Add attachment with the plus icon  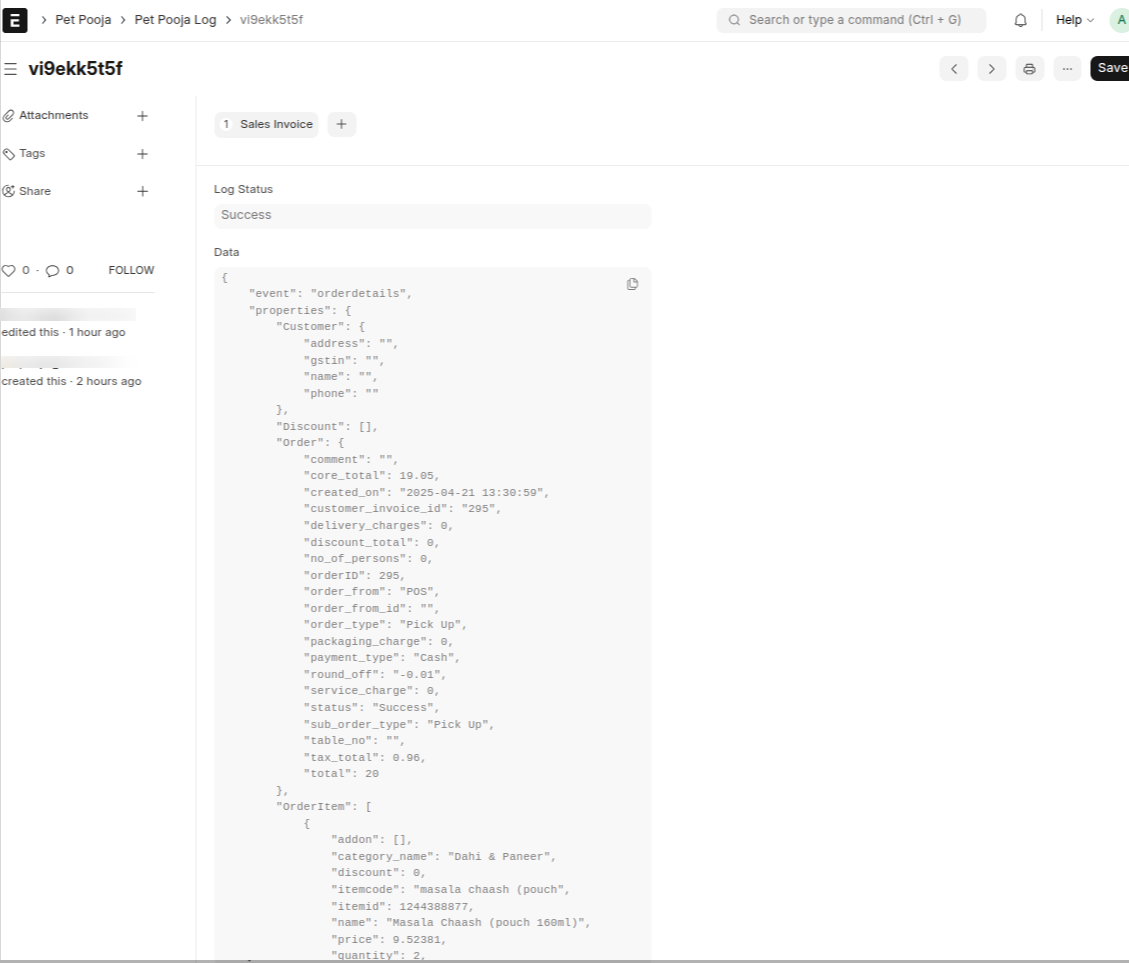click(x=143, y=116)
